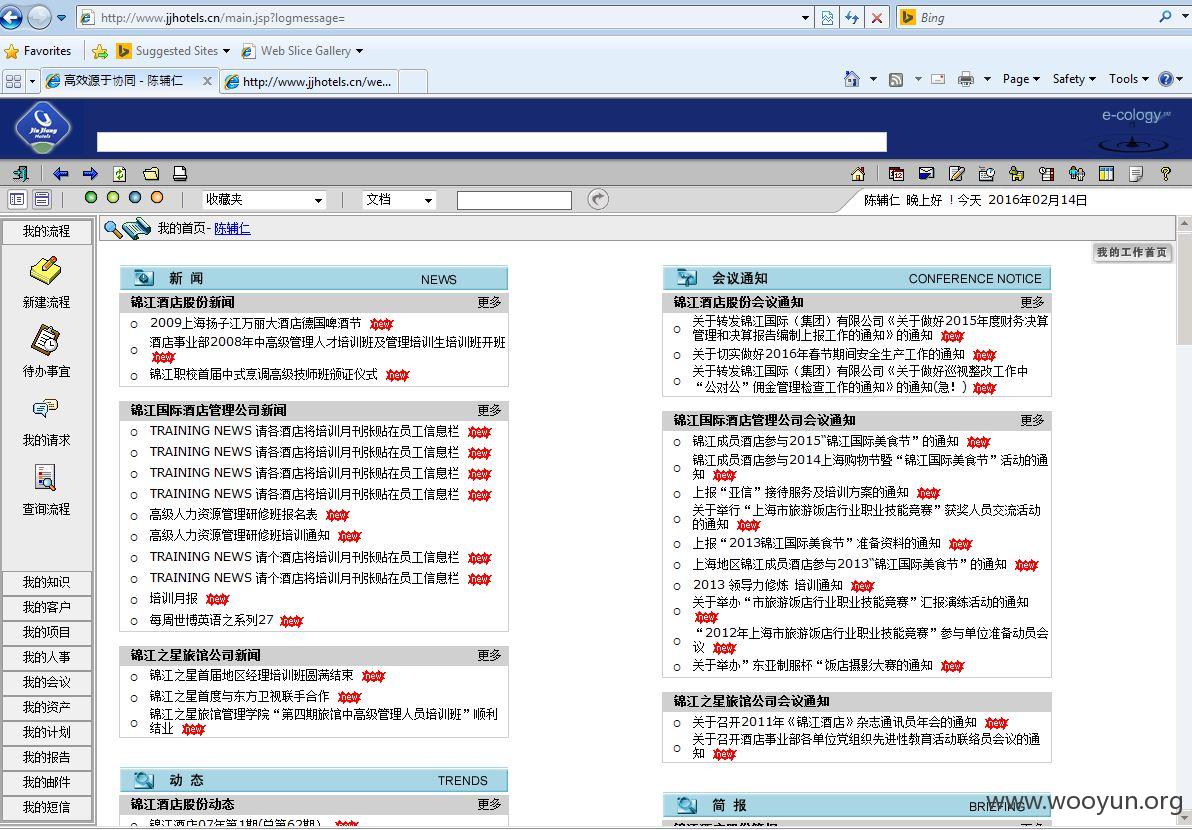This screenshot has width=1192, height=830.
Task: Open the 我的知识 sidebar section
Action: (x=47, y=582)
